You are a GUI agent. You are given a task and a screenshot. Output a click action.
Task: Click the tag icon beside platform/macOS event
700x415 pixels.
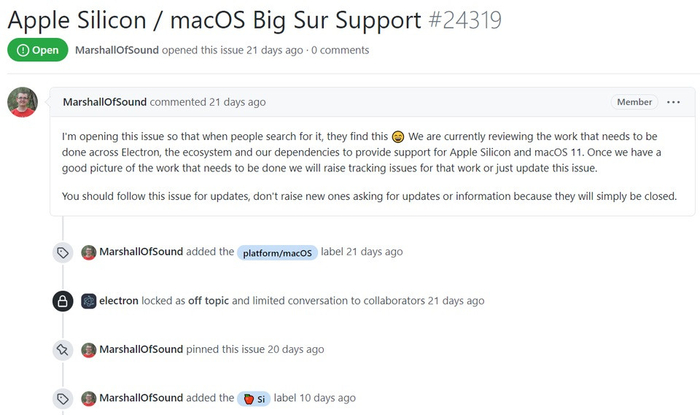click(x=62, y=252)
